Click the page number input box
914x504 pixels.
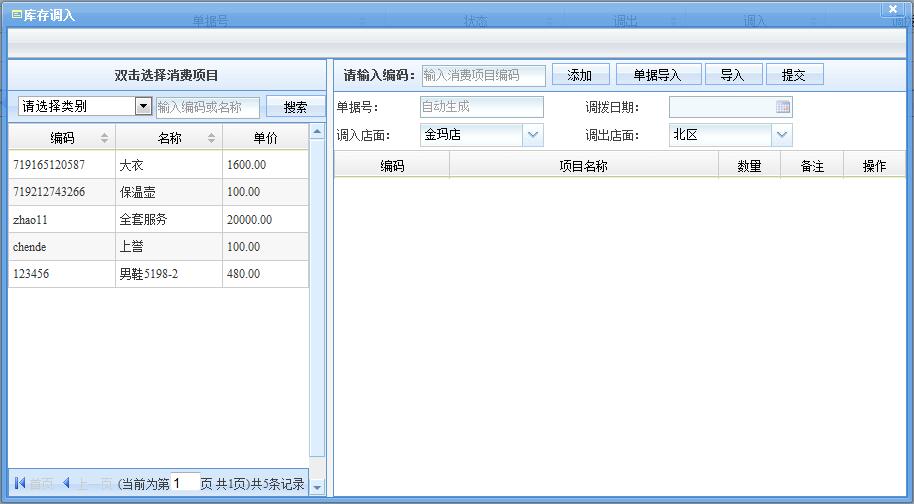point(185,483)
